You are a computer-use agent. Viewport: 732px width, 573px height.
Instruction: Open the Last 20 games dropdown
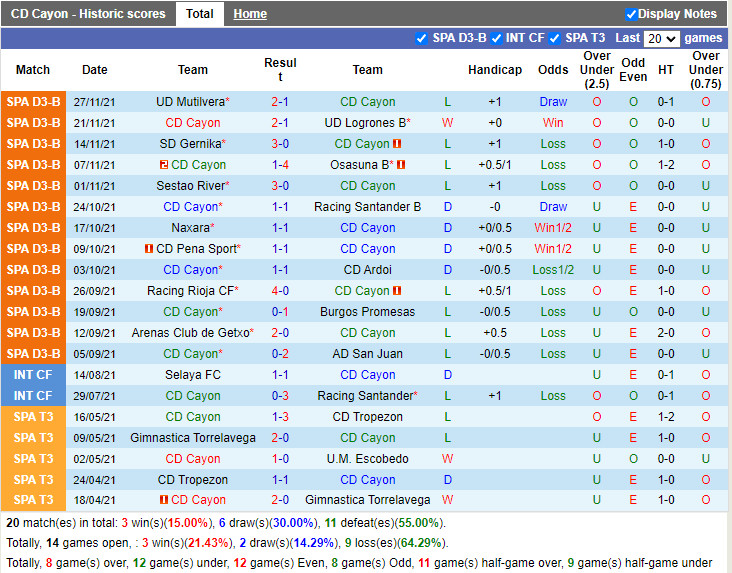[661, 38]
